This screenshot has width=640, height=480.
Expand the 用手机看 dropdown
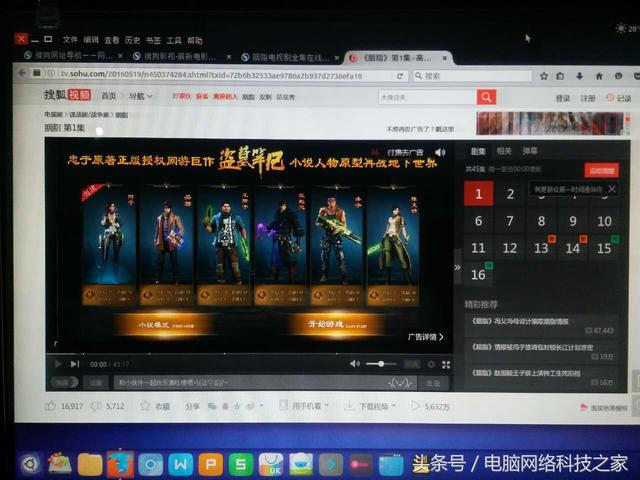pyautogui.click(x=304, y=406)
